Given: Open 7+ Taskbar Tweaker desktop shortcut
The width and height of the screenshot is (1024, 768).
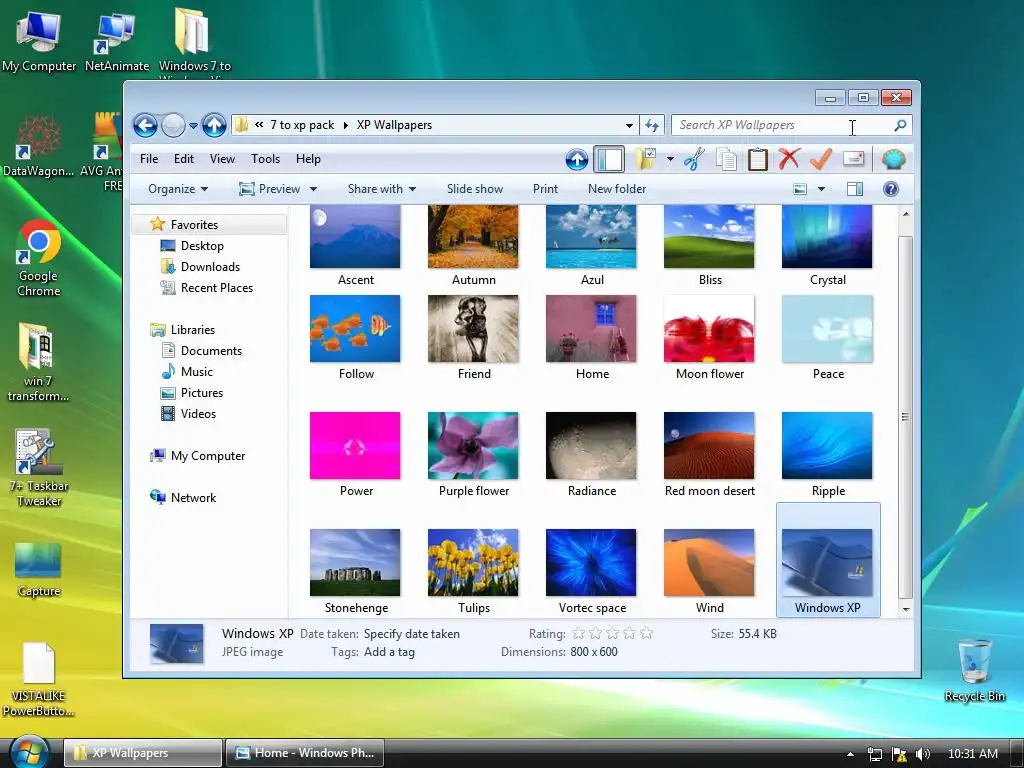Looking at the screenshot, I should point(39,468).
